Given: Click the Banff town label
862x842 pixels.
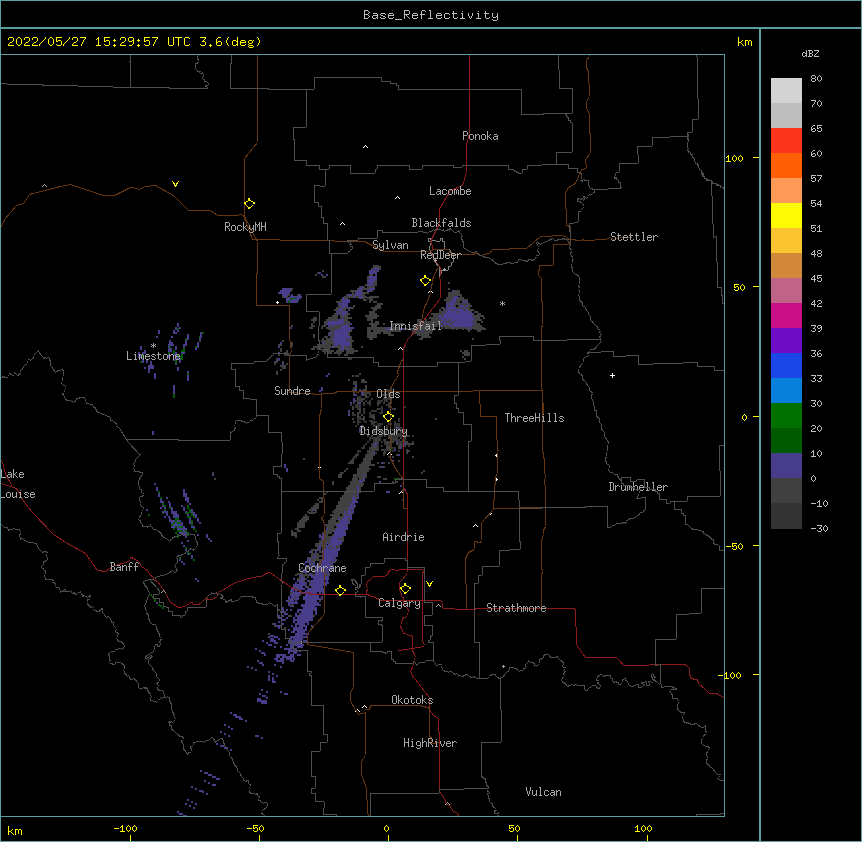Looking at the screenshot, I should pos(124,567).
